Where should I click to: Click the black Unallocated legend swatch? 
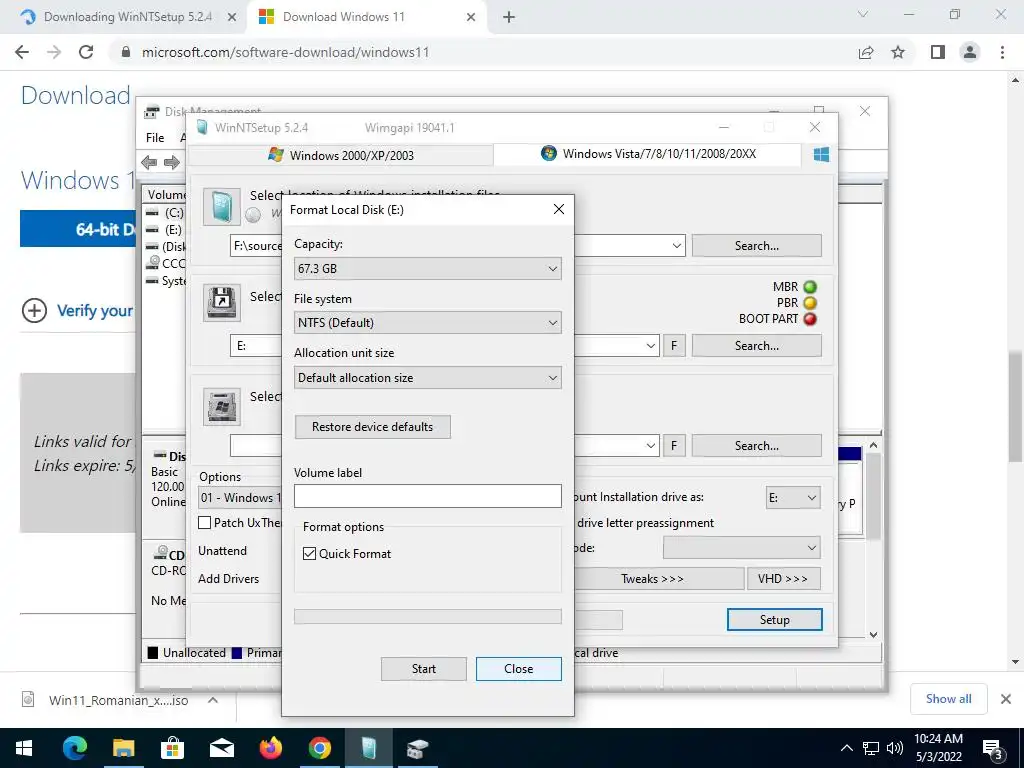point(153,653)
